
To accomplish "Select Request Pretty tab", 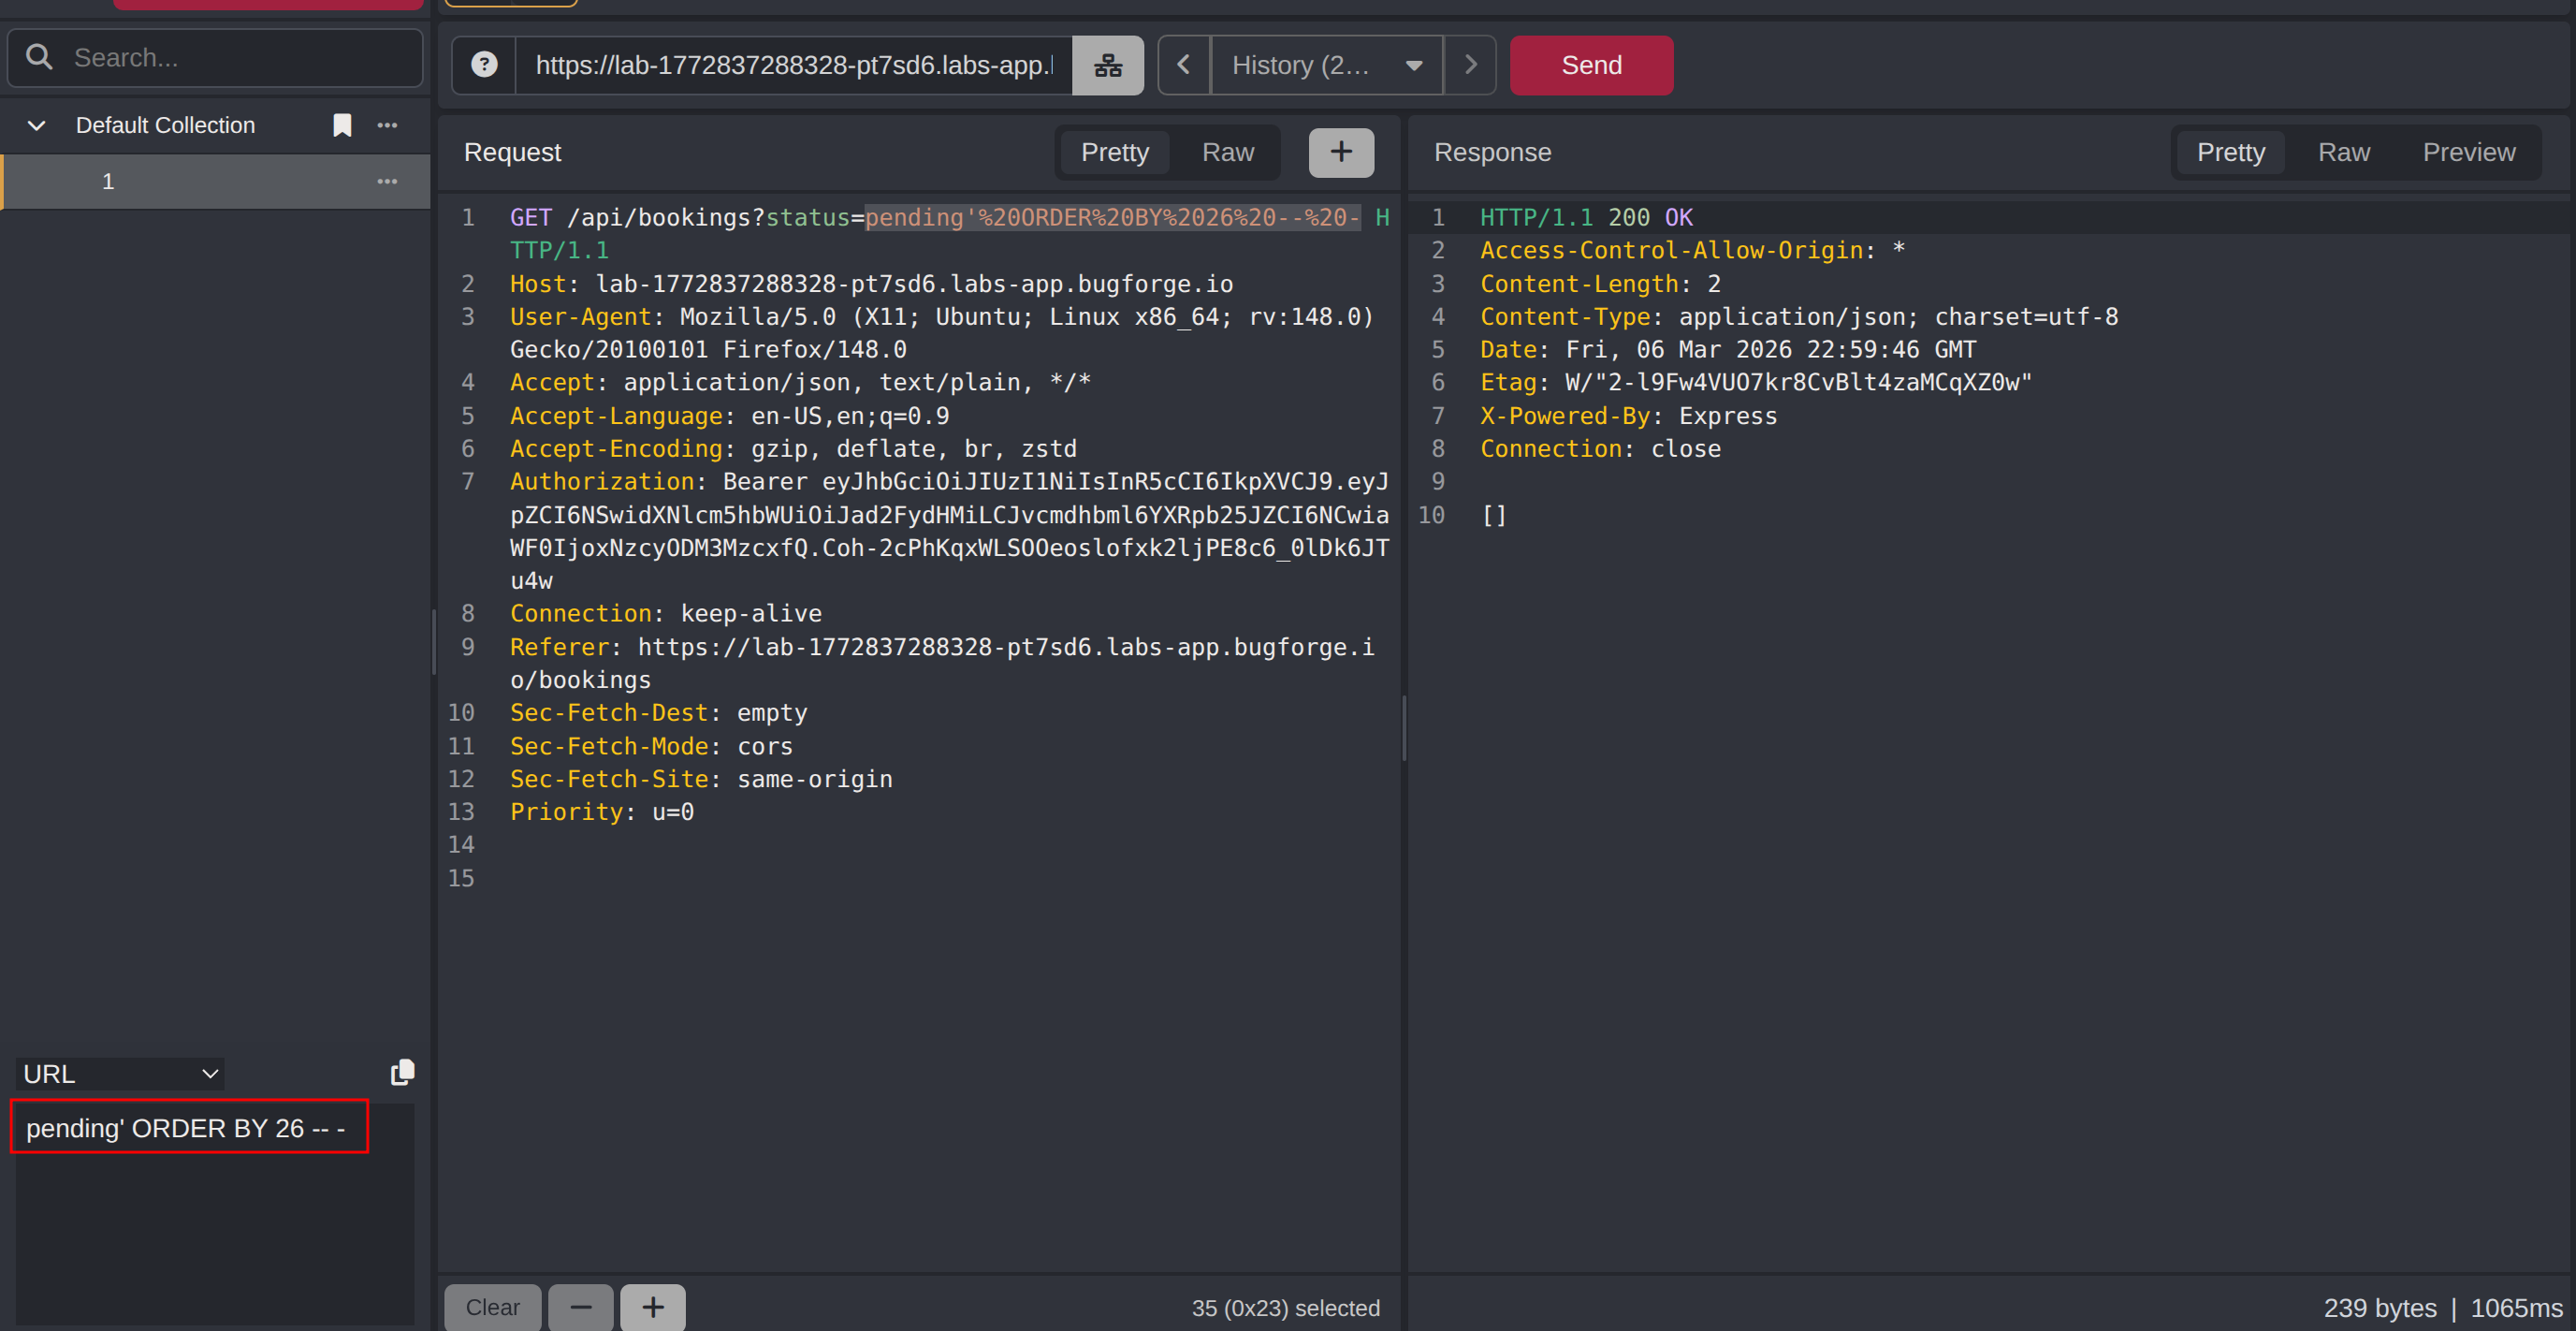I will 1114,152.
